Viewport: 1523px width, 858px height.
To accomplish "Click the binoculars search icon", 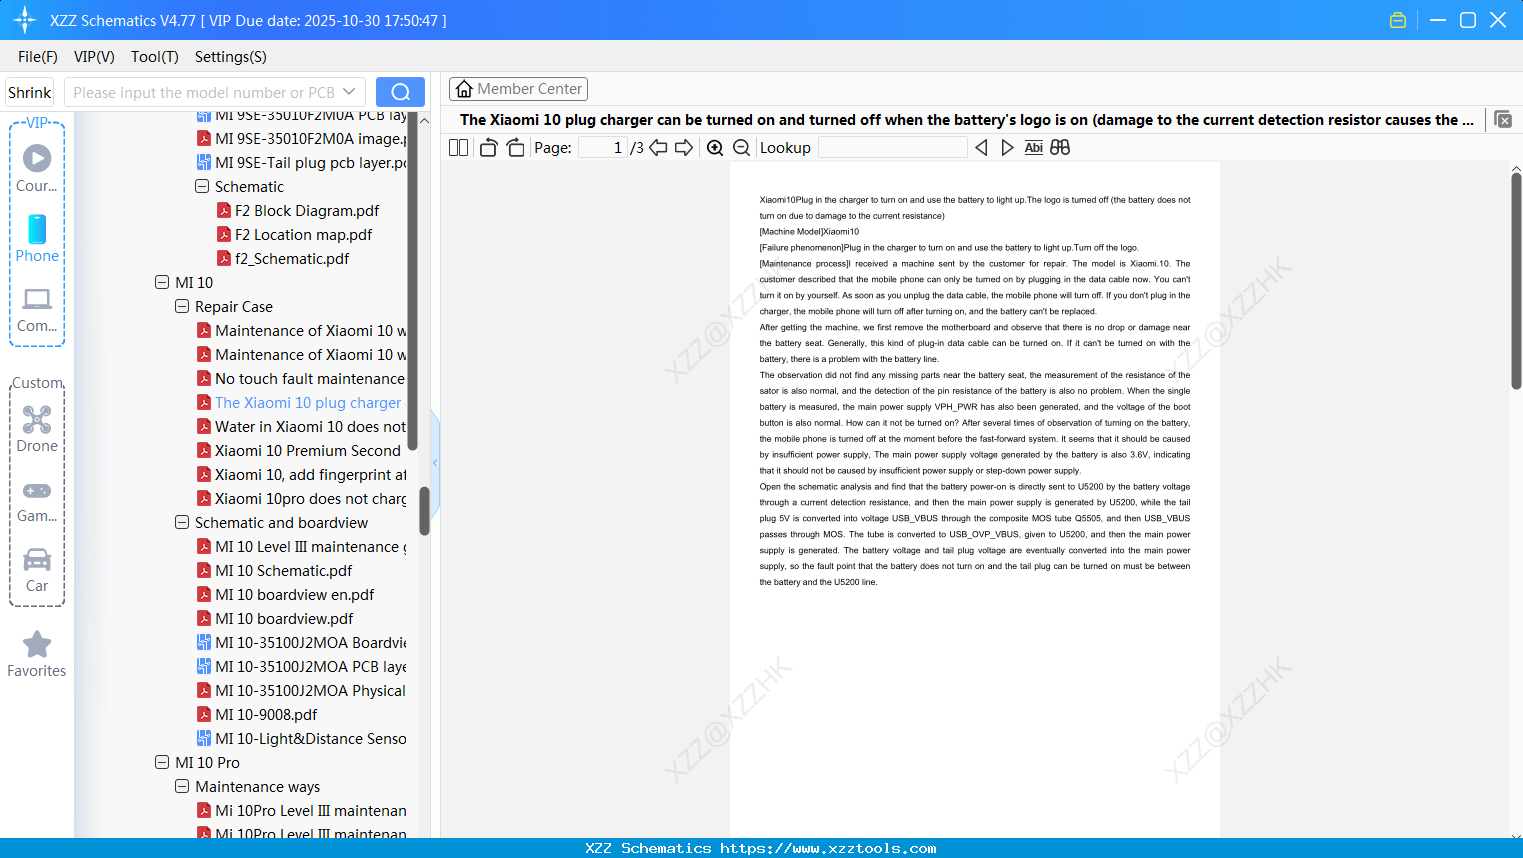I will pyautogui.click(x=1060, y=148).
